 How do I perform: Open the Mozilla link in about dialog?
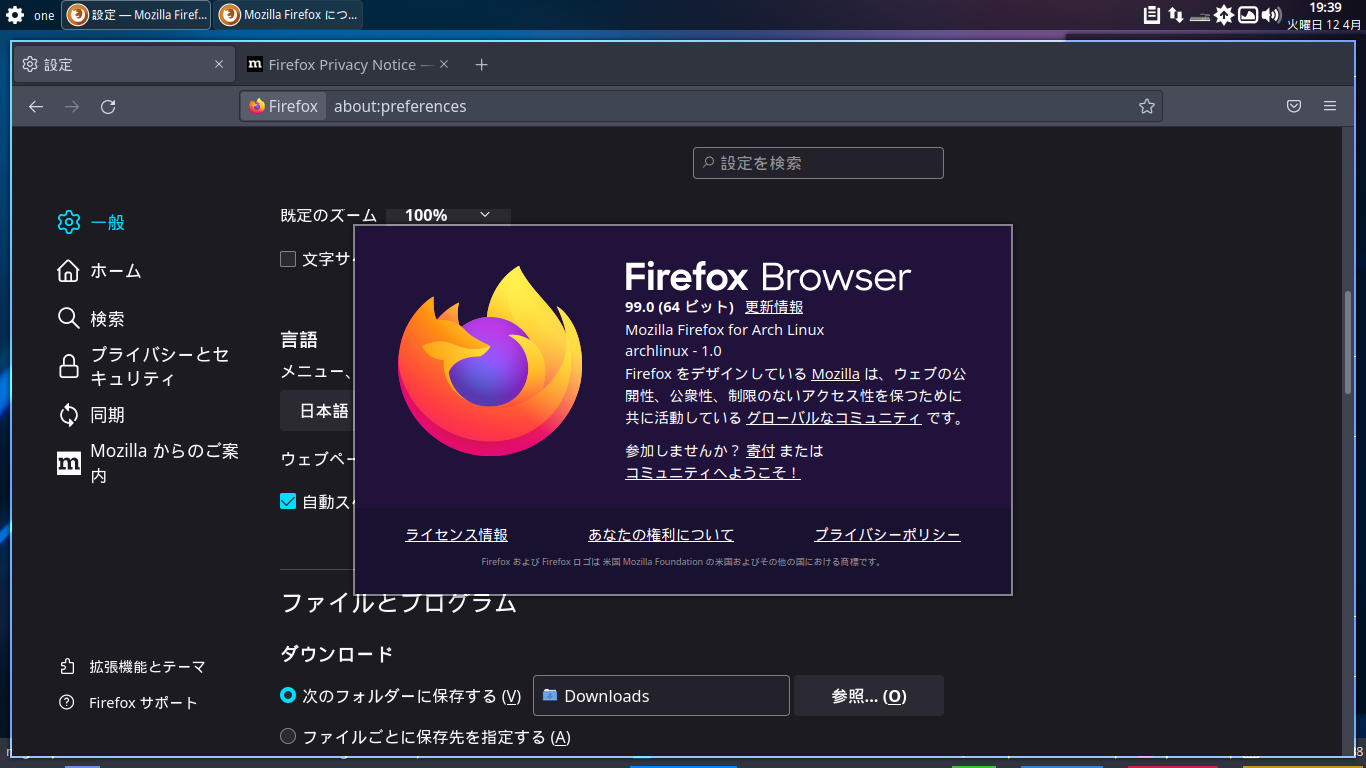click(835, 374)
